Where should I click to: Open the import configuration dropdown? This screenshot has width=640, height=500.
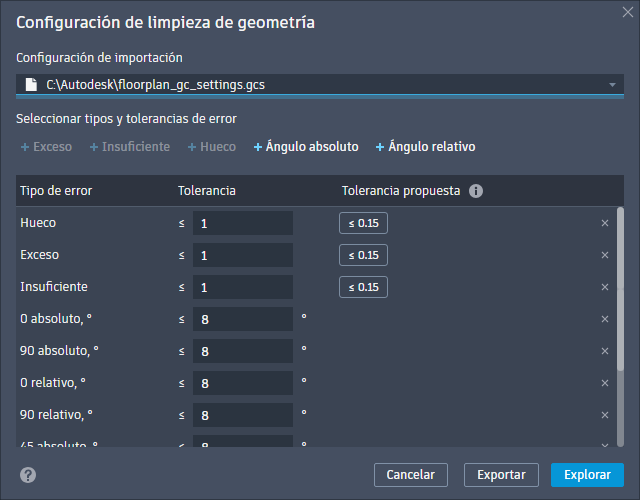(x=612, y=85)
